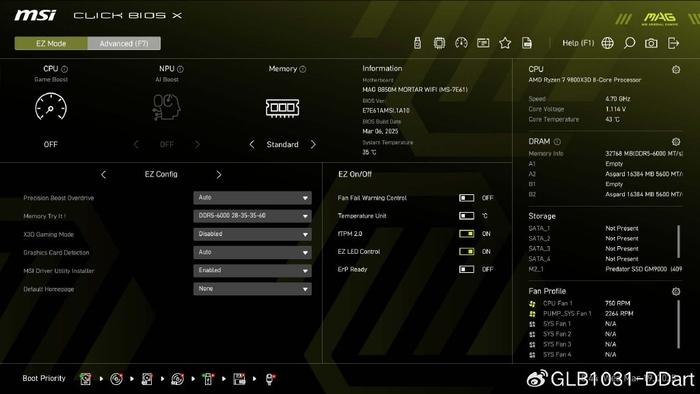Open the Precision Boost Overdrive dropdown
This screenshot has width=700, height=394.
tap(252, 198)
